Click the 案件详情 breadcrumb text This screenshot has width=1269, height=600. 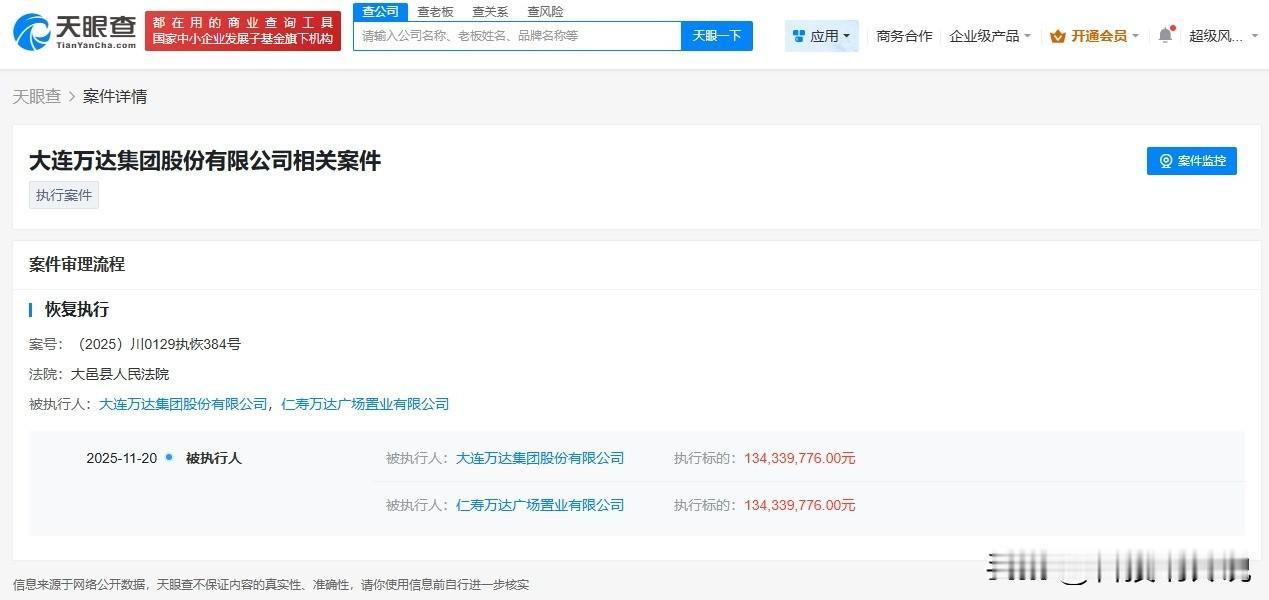point(115,96)
